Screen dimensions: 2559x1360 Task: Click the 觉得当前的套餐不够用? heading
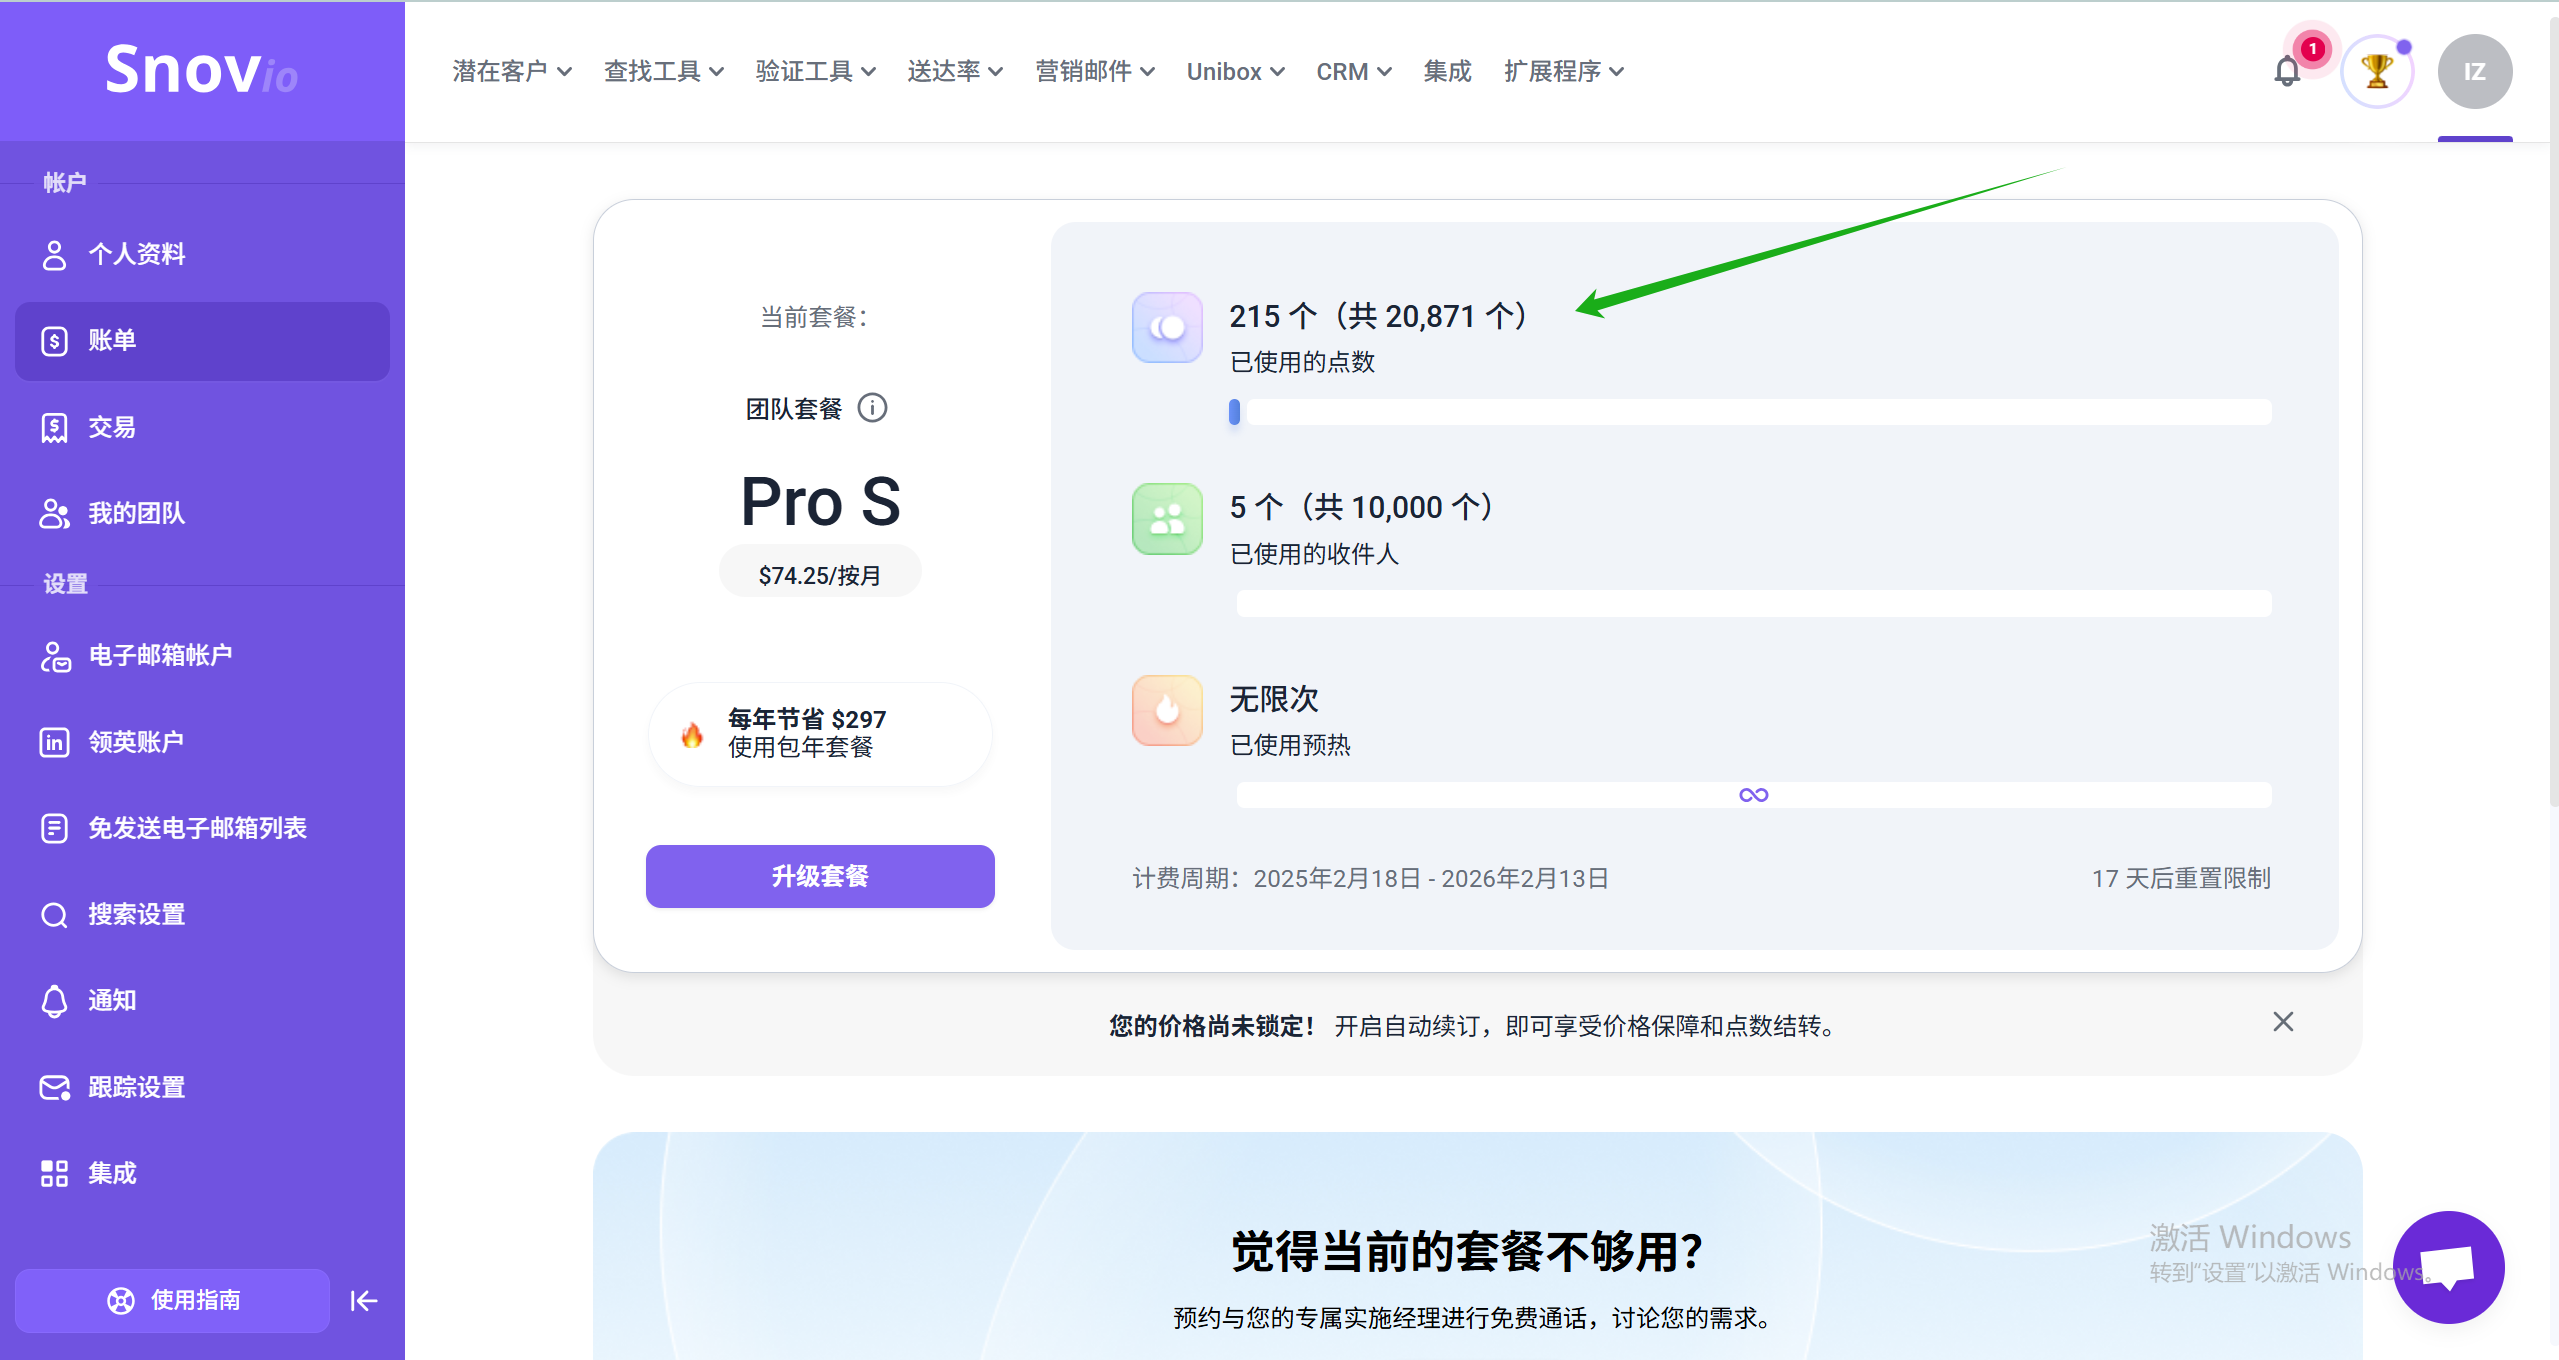(1467, 1251)
